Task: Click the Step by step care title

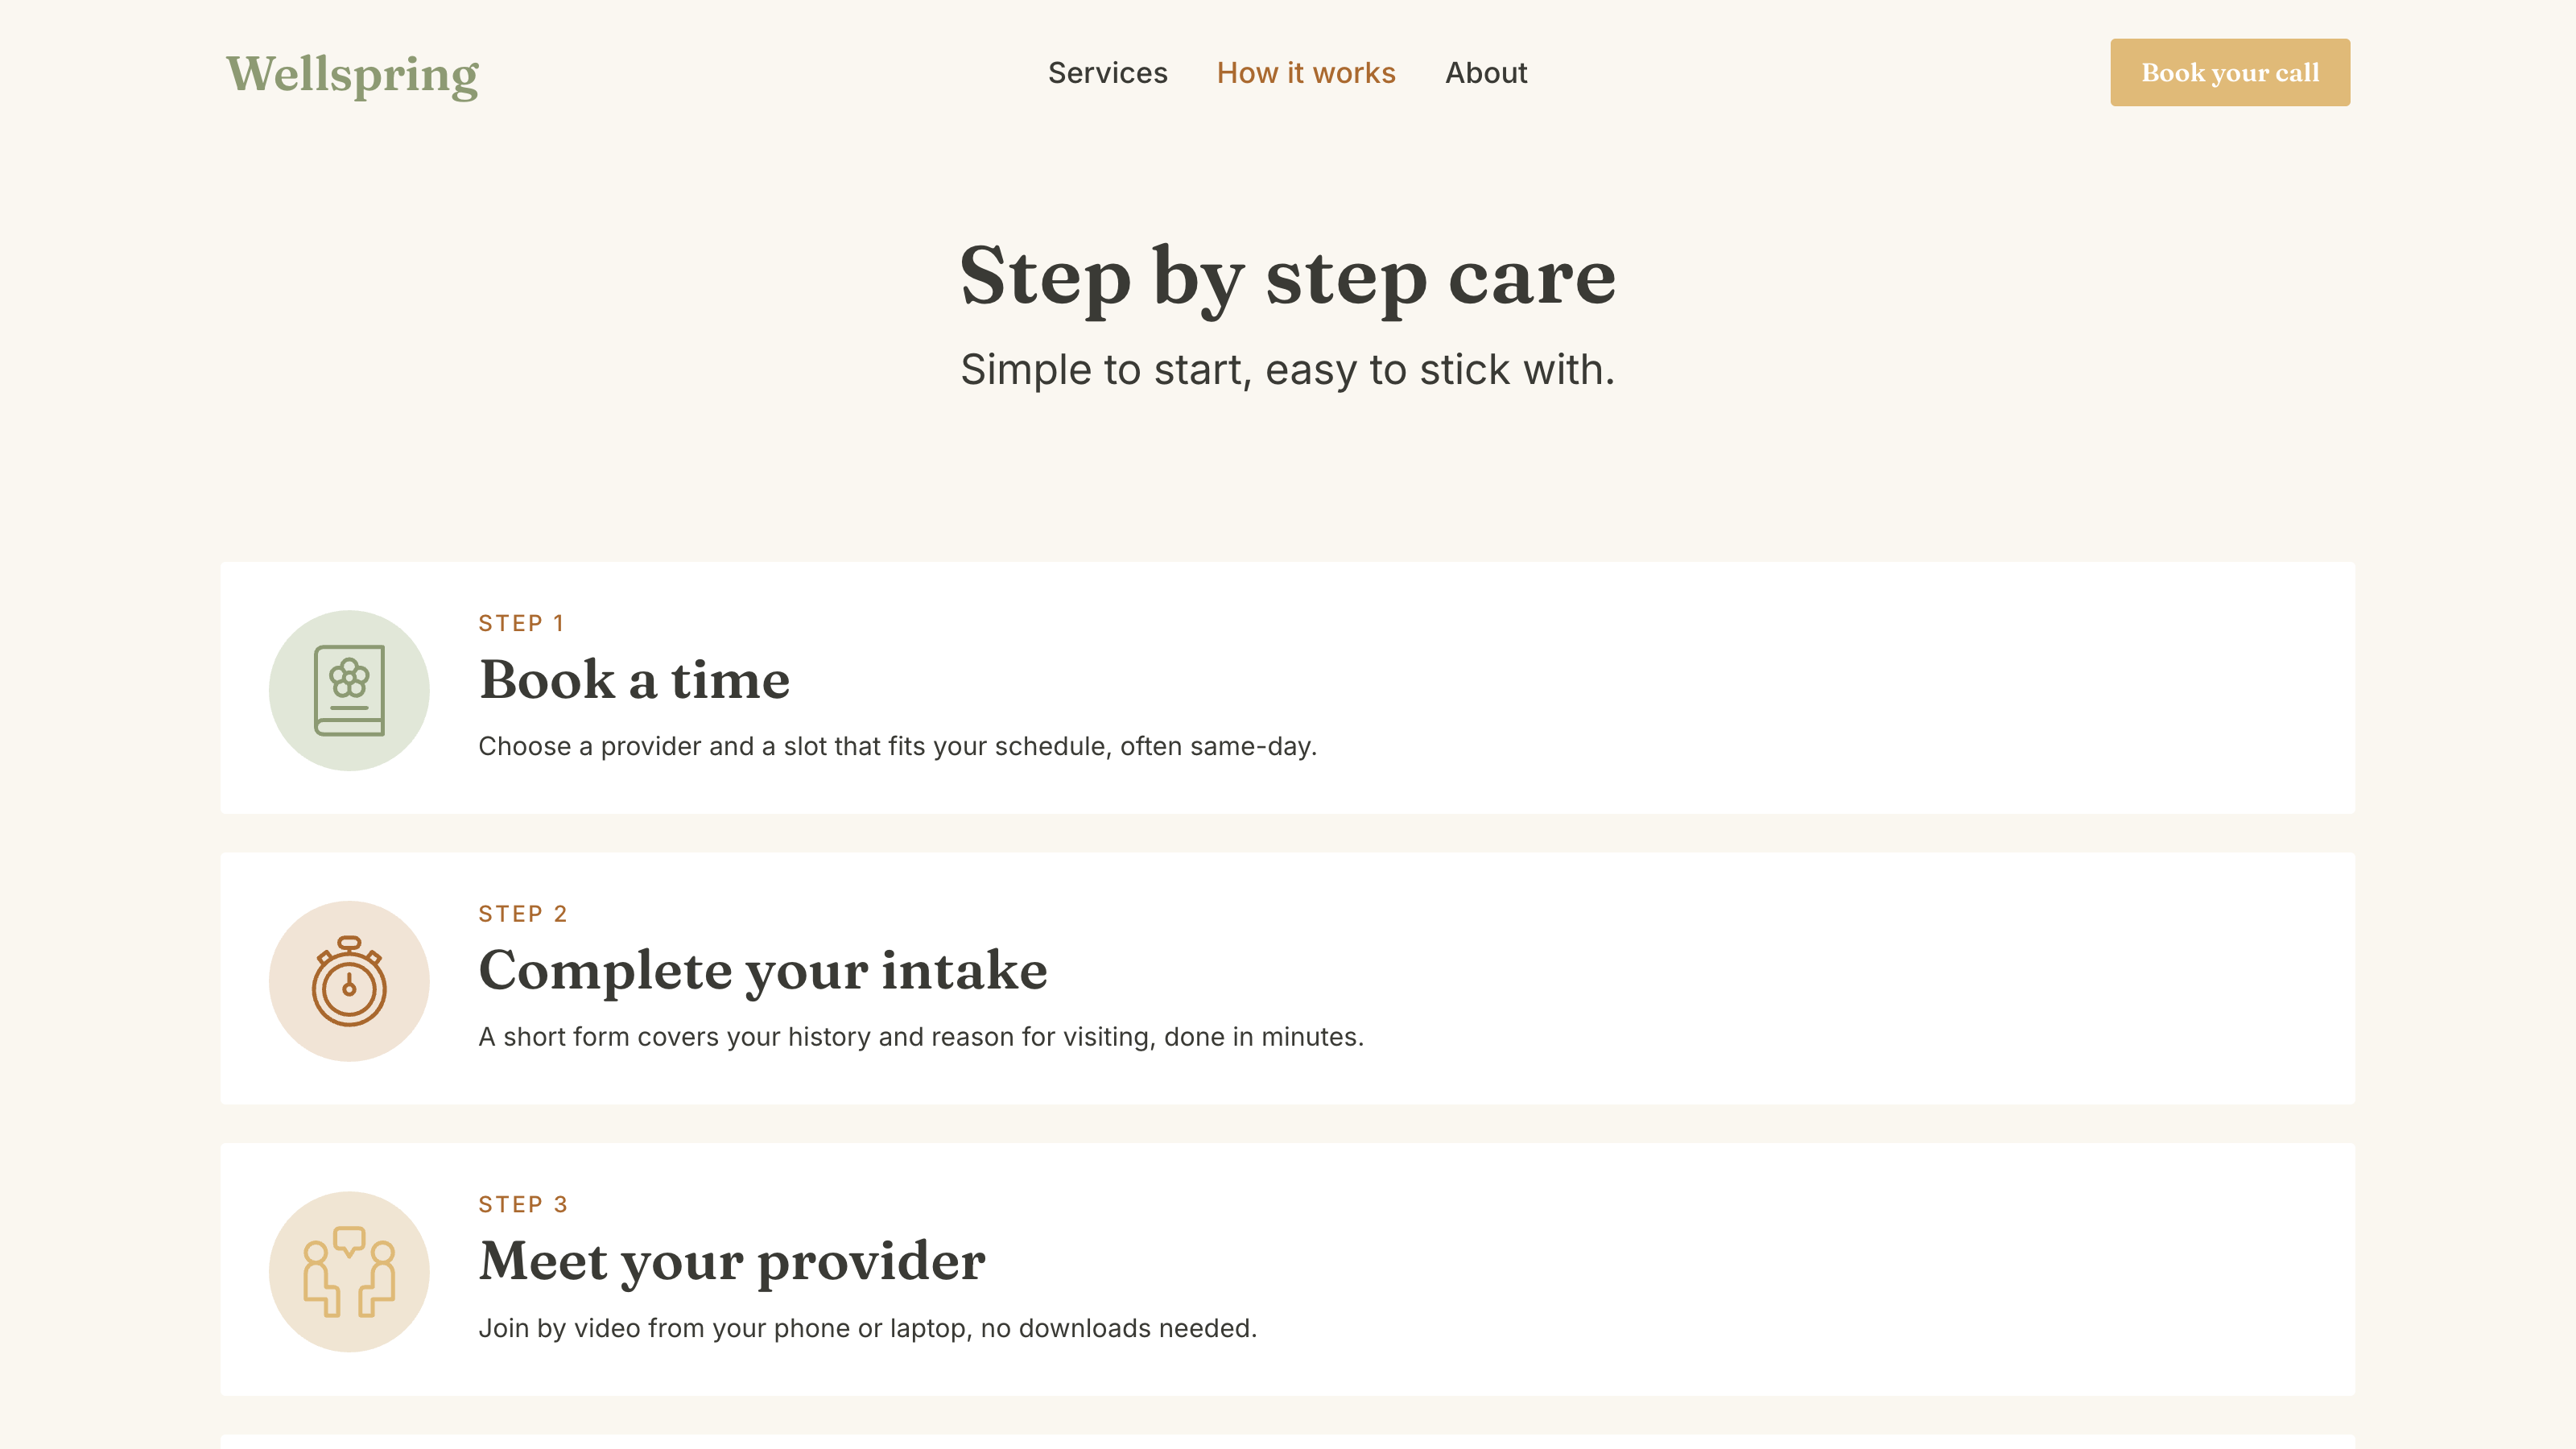Action: 1288,277
